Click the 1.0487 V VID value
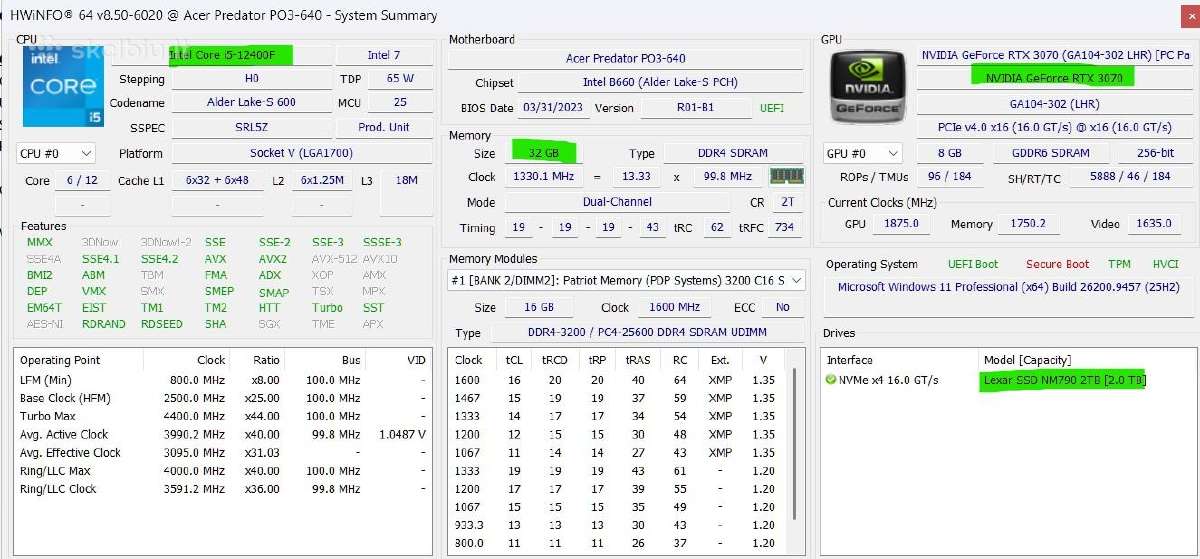1200x559 pixels. [400, 434]
